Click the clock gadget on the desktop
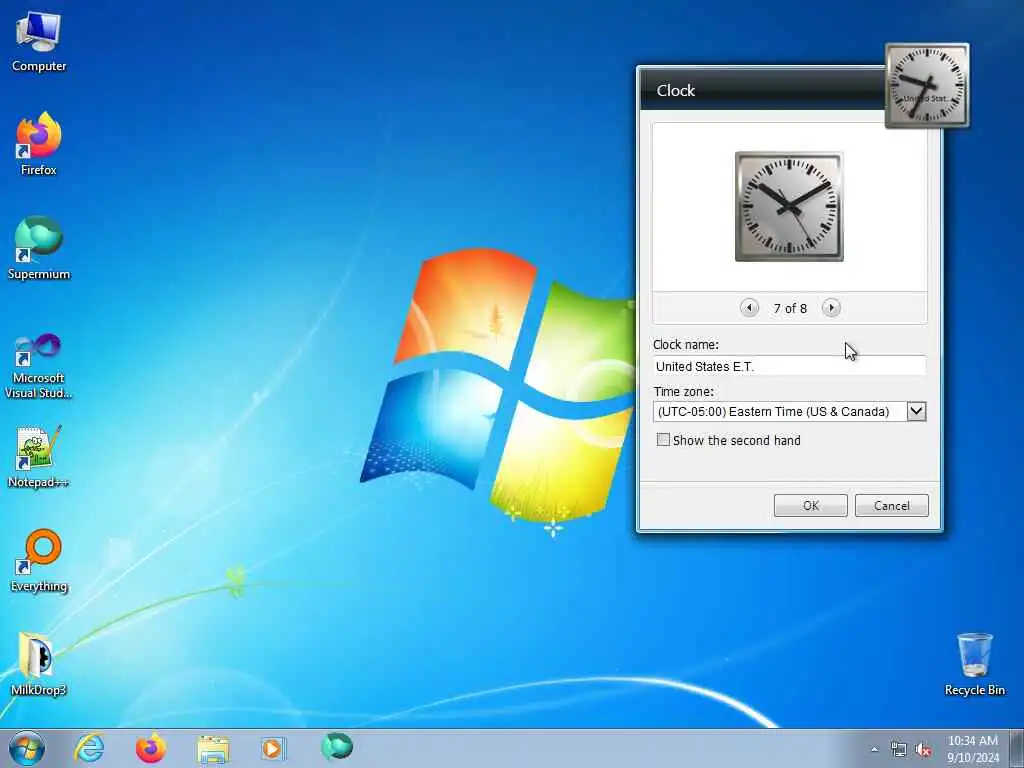 [927, 86]
